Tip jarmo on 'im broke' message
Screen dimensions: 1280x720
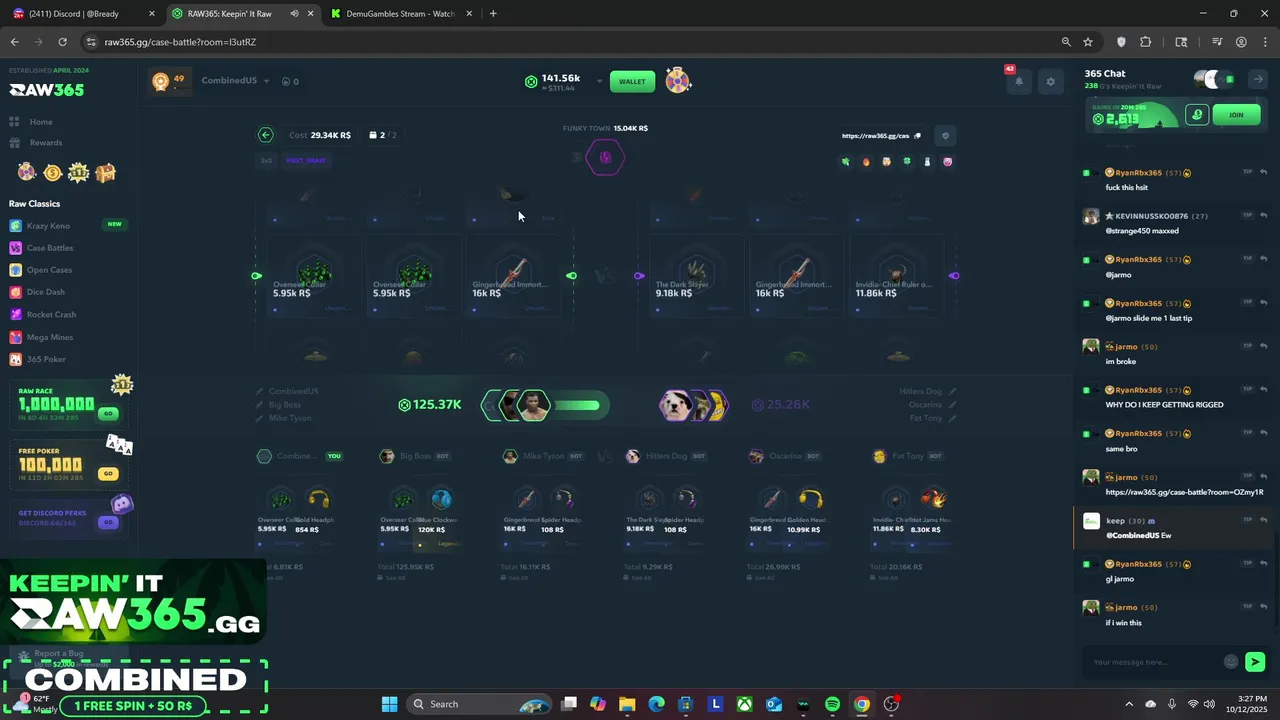pos(1247,346)
